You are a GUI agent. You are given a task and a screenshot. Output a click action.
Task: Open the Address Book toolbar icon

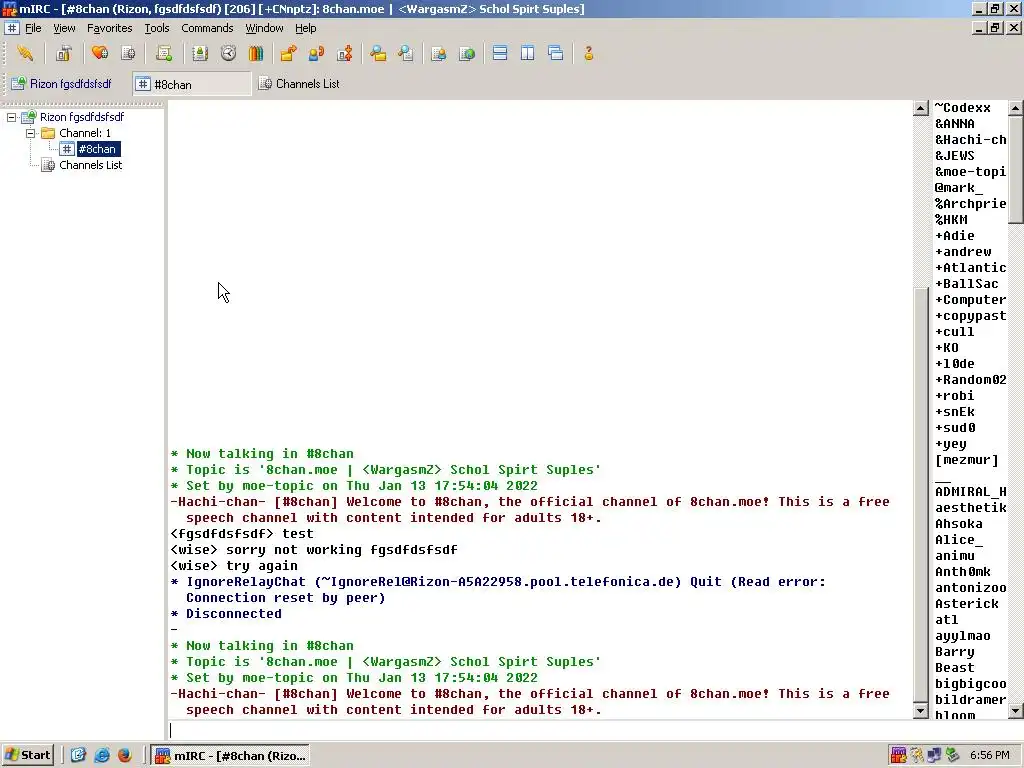coord(200,54)
